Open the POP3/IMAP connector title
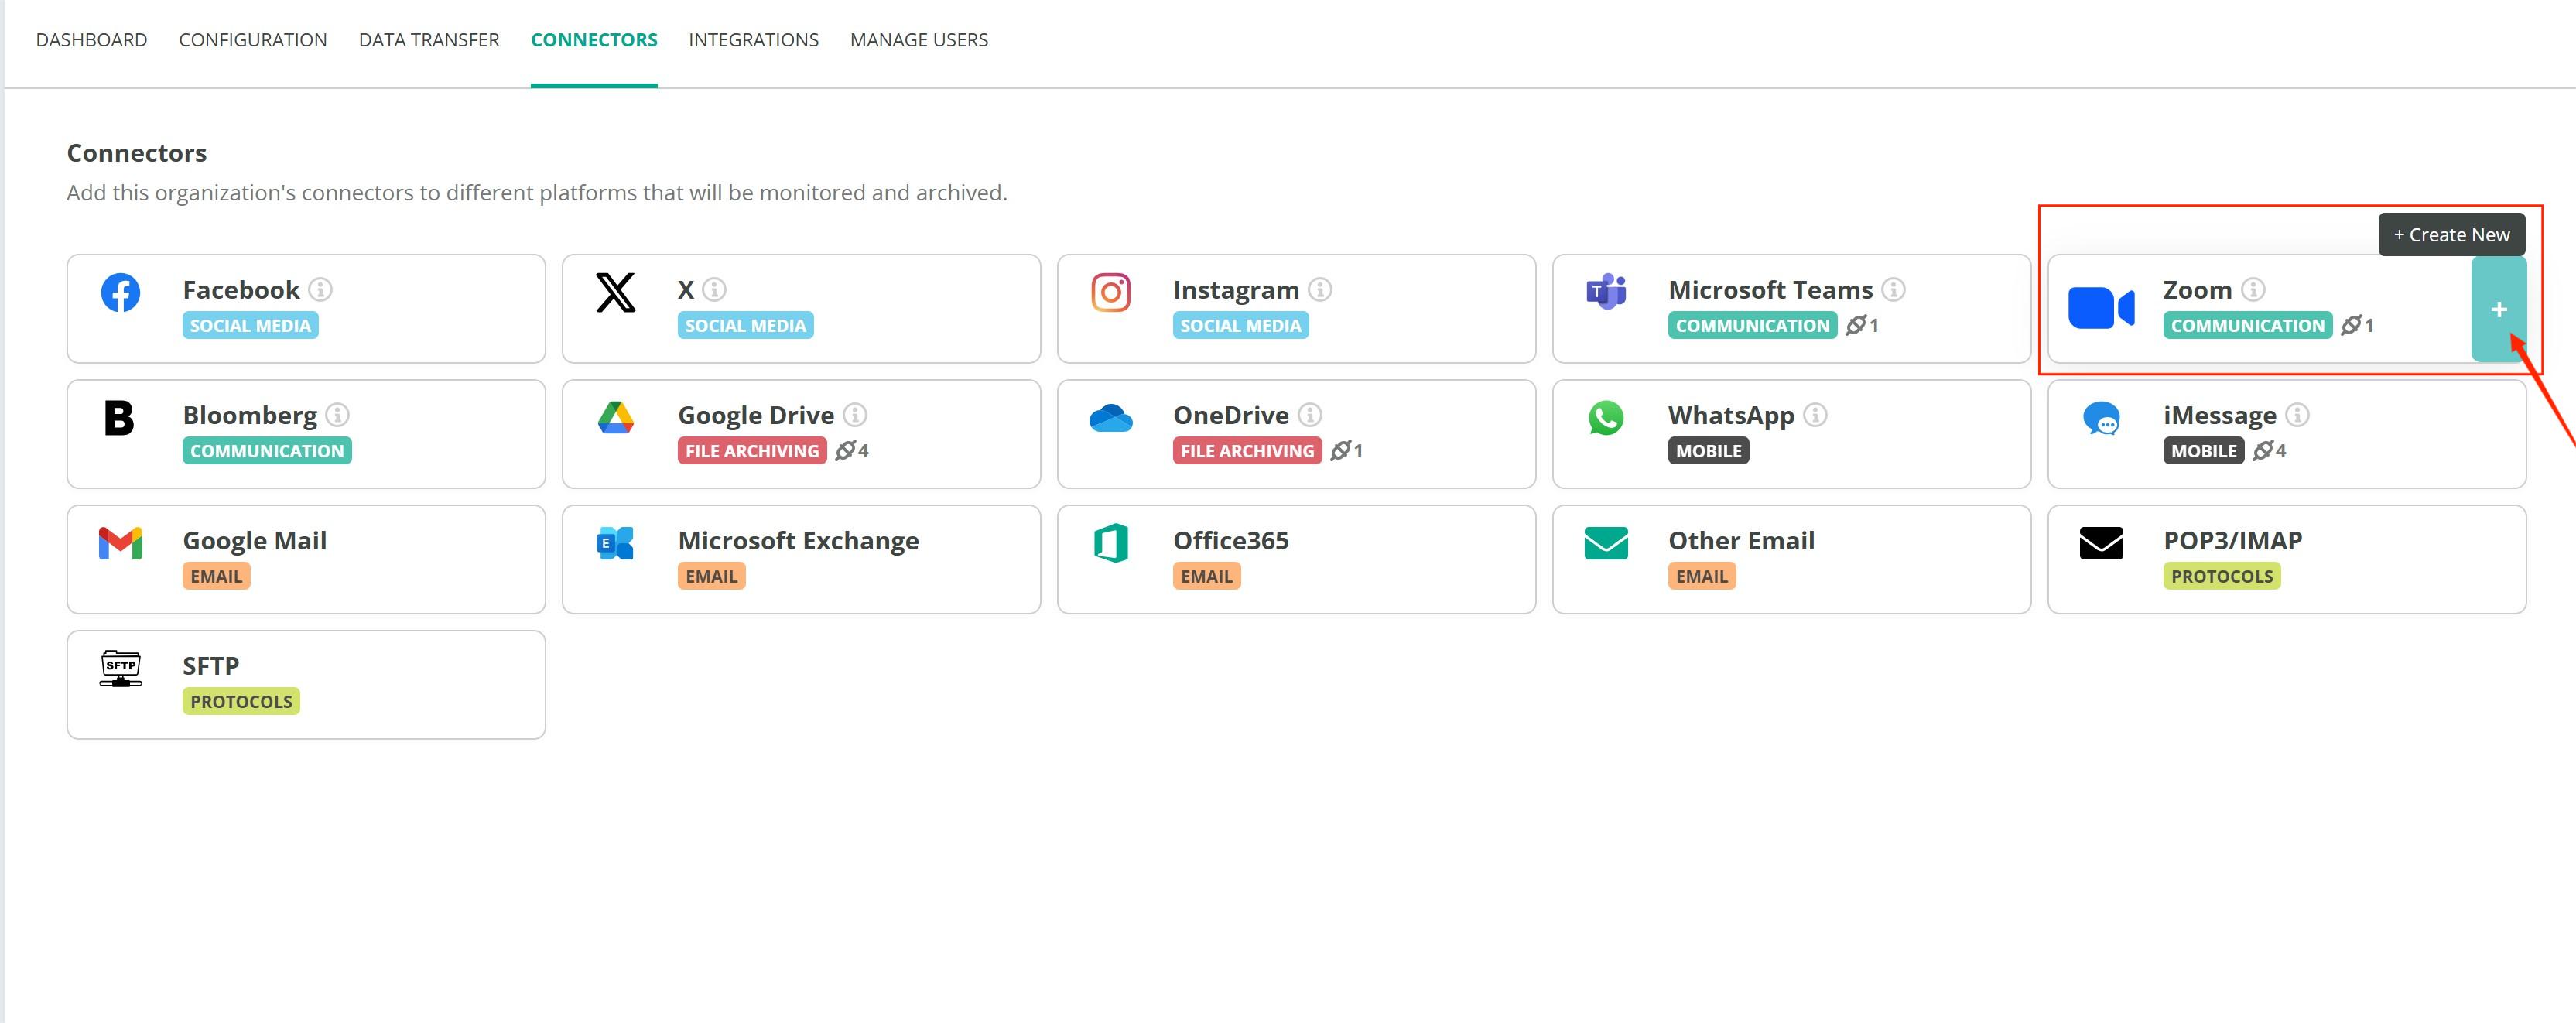Viewport: 2576px width, 1023px height. point(2232,541)
